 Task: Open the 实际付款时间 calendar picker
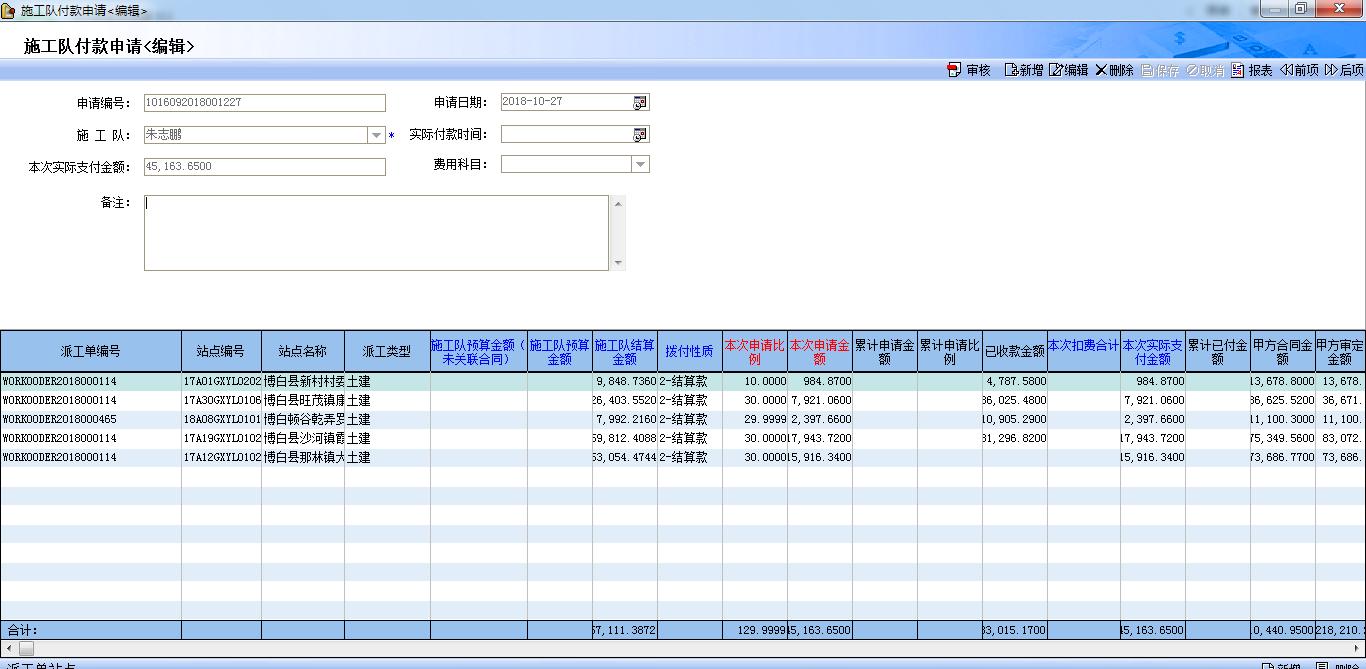[x=640, y=135]
